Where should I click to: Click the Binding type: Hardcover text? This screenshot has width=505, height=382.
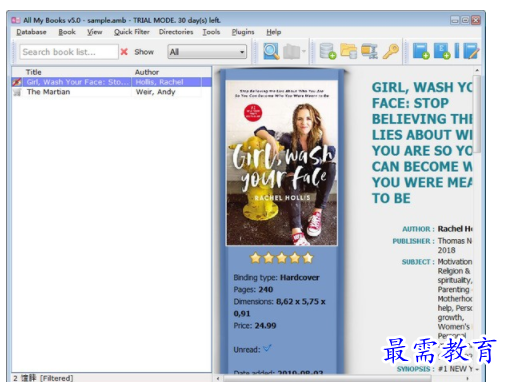[276, 277]
